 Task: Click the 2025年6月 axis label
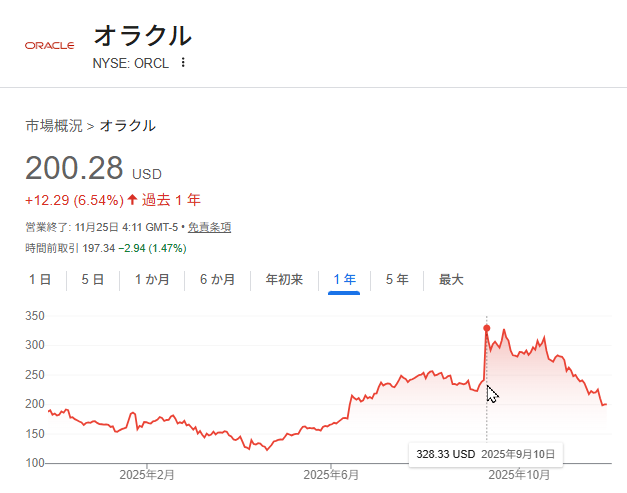[x=331, y=474]
